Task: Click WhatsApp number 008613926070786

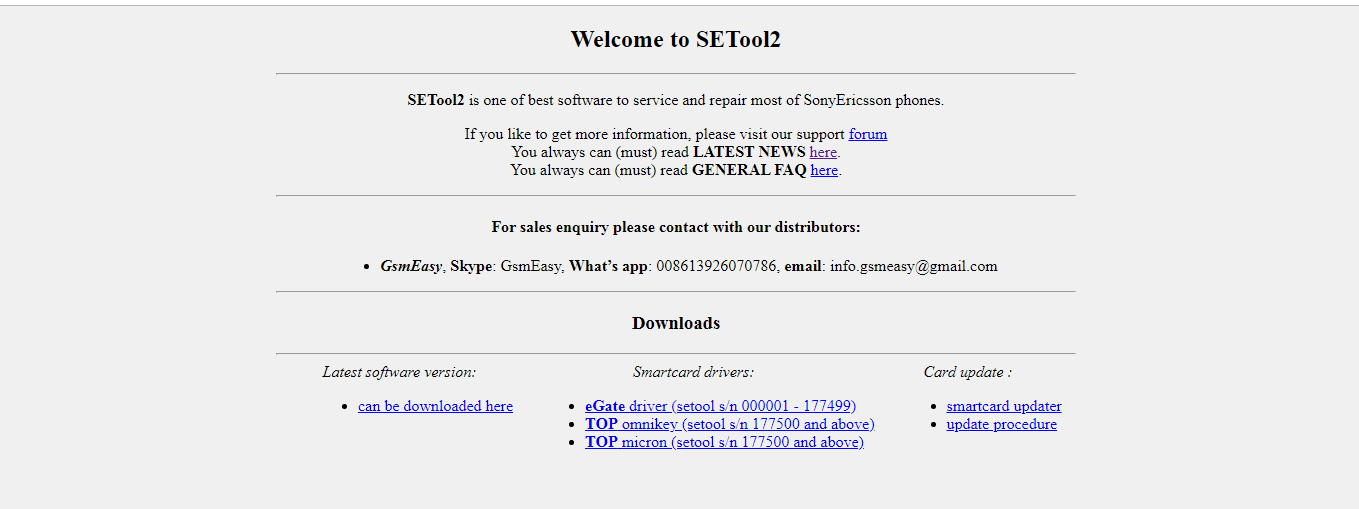Action: pyautogui.click(x=716, y=266)
